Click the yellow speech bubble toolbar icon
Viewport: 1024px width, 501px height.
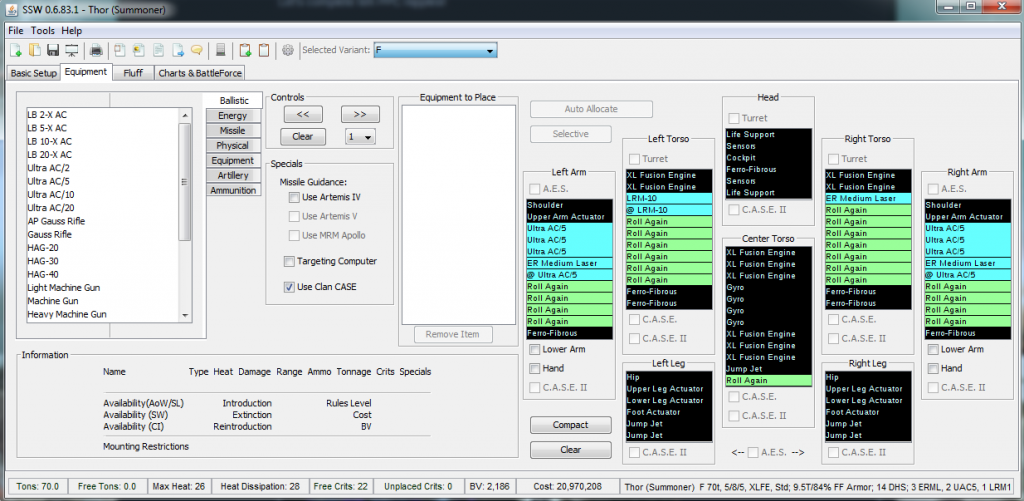click(197, 50)
